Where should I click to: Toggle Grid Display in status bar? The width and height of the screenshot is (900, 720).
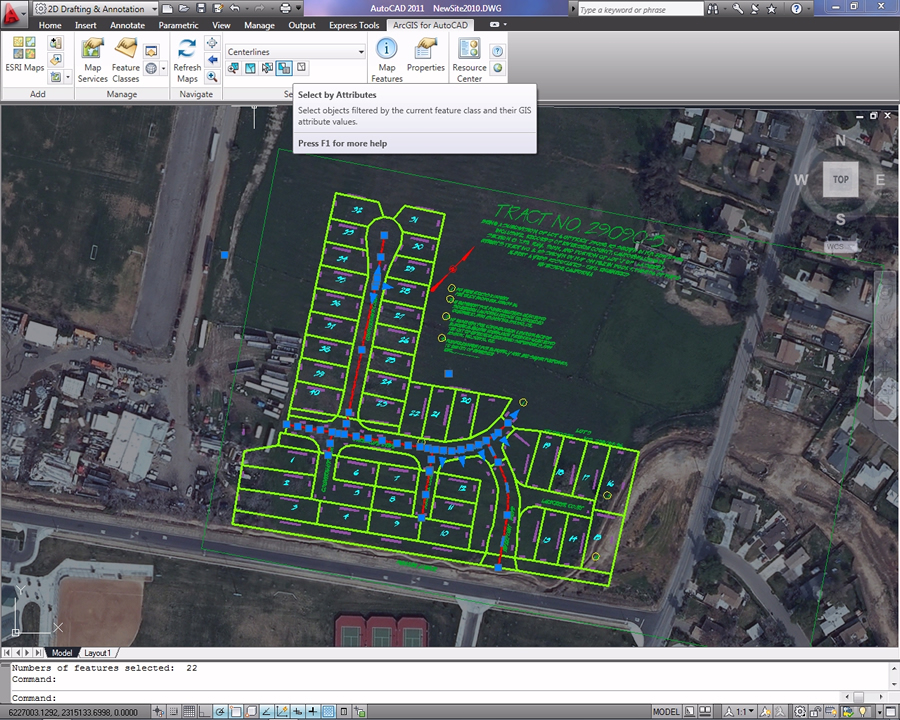pos(189,712)
